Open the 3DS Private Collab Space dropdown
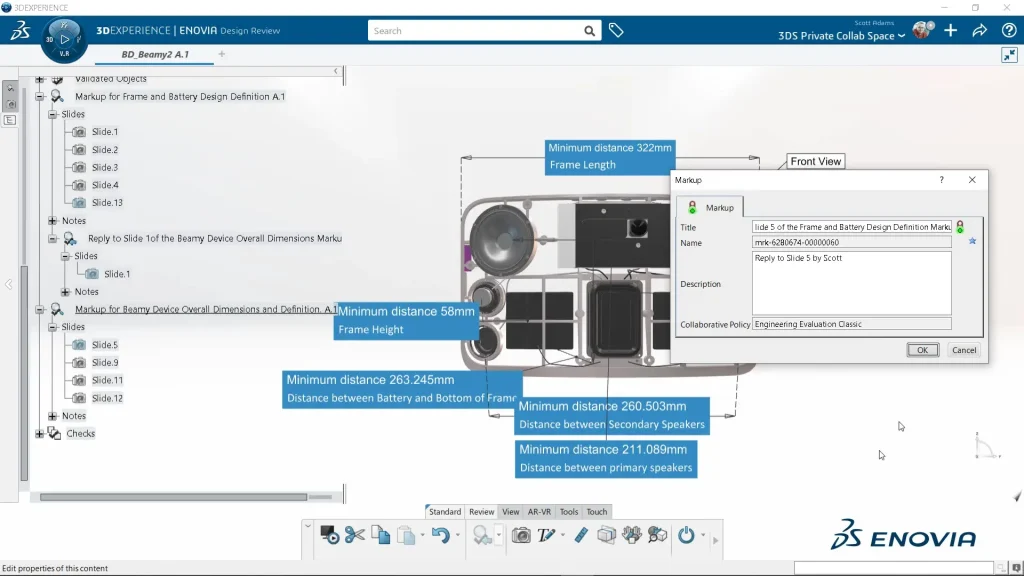 point(842,36)
